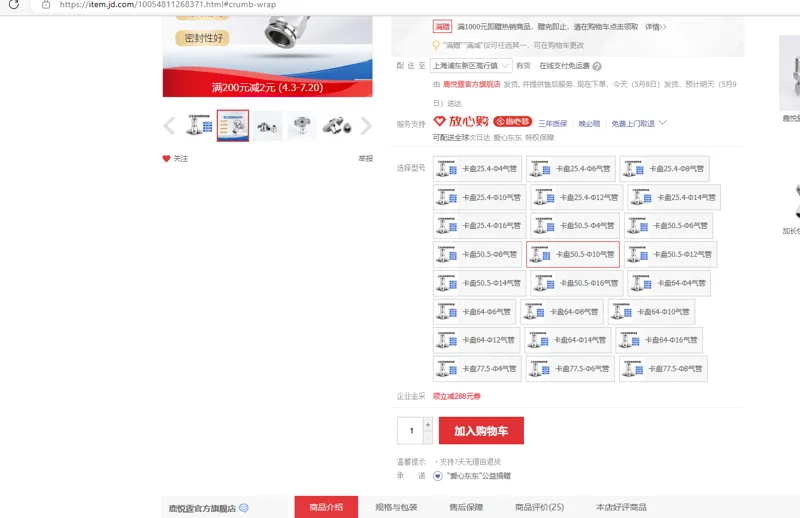Click the 满赠 promotion tag
This screenshot has height=518, width=800.
pyautogui.click(x=442, y=27)
